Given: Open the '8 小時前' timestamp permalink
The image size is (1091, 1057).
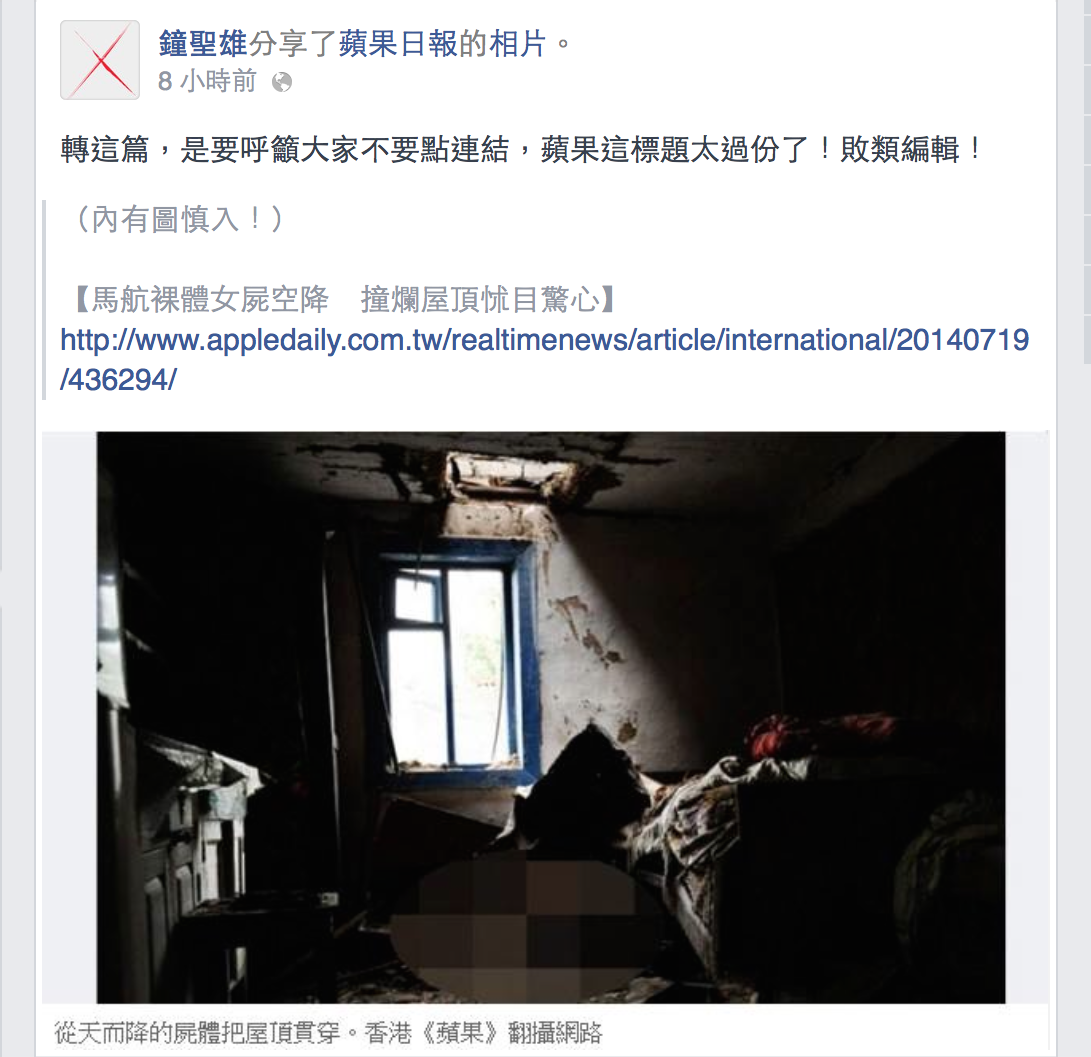Looking at the screenshot, I should coord(207,81).
